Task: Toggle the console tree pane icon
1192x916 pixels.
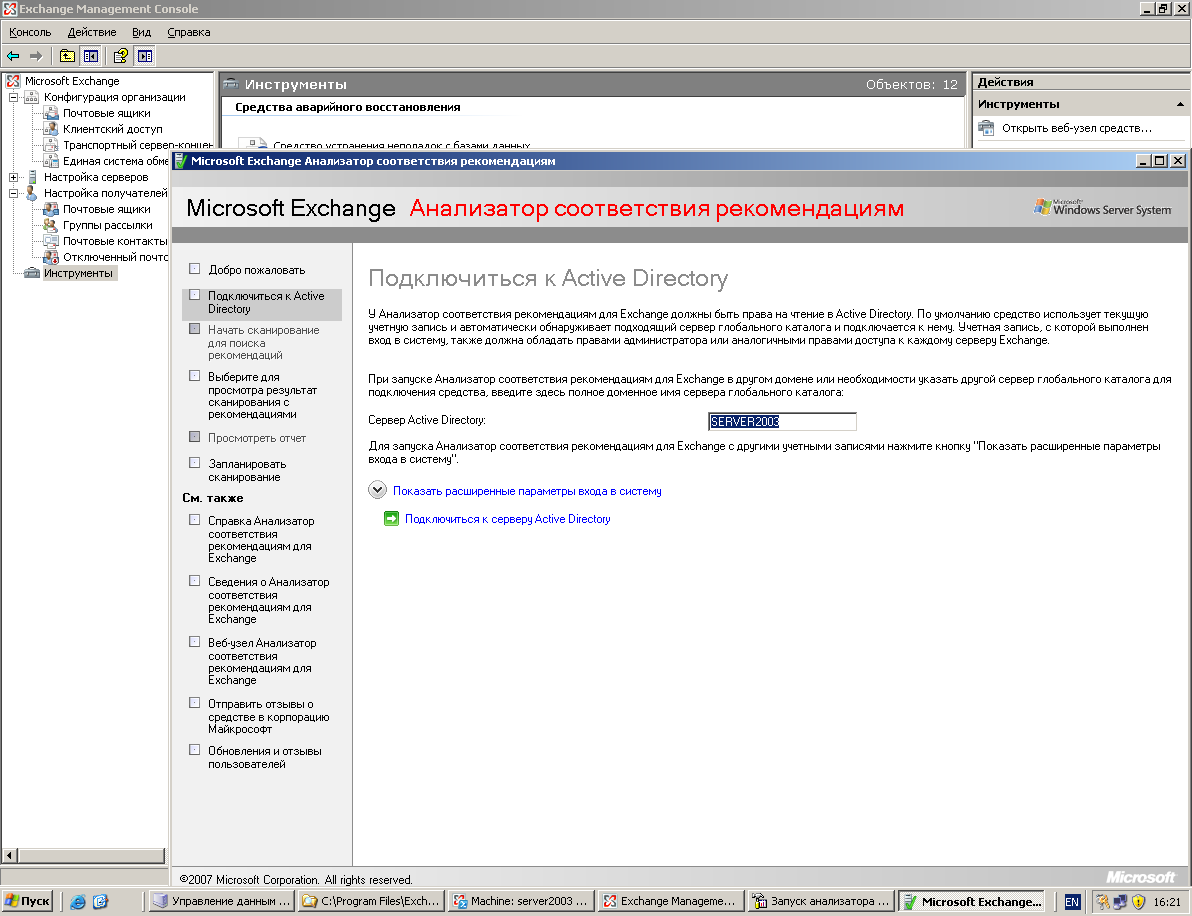Action: [90, 55]
